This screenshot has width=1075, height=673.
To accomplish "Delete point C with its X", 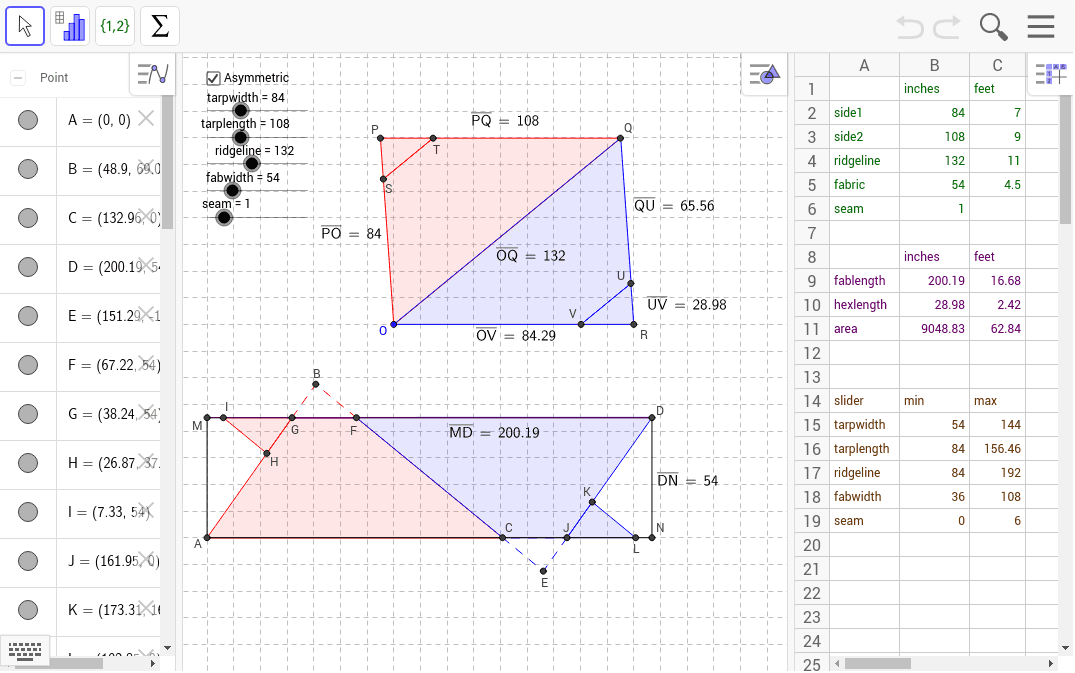I will point(146,217).
